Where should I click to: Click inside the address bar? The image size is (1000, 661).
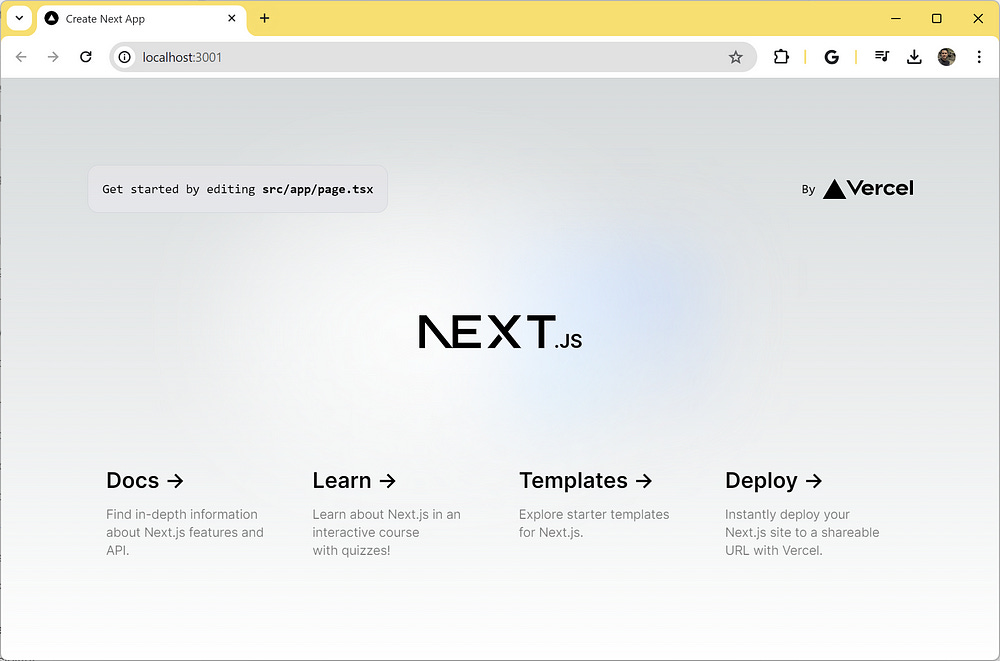pyautogui.click(x=300, y=57)
